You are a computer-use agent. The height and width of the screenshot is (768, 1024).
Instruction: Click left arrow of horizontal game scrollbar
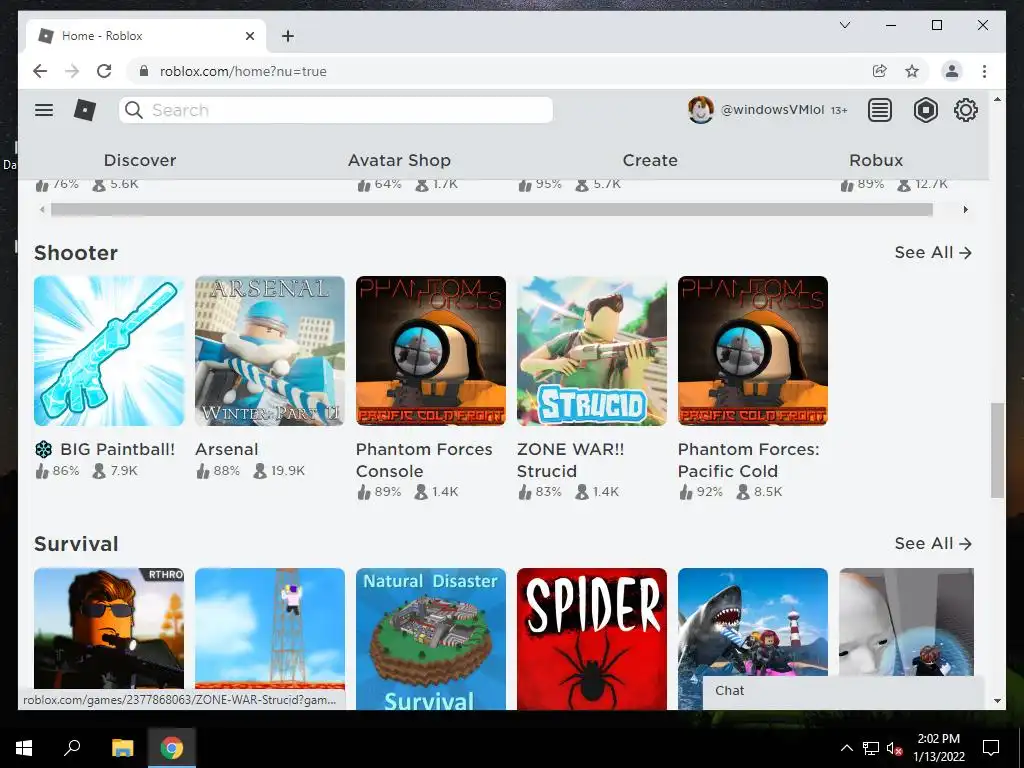click(42, 210)
